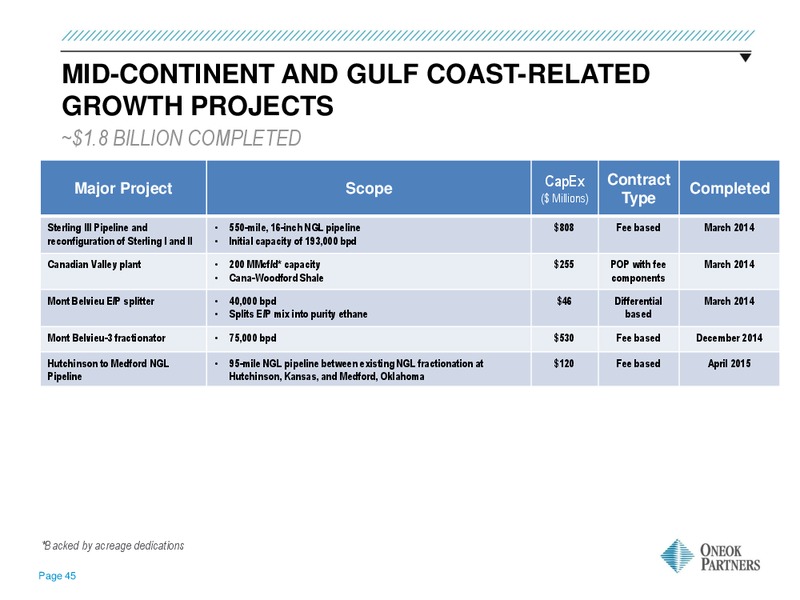Click the '$530' CapEx value
This screenshot has width=800, height=600.
pos(564,338)
